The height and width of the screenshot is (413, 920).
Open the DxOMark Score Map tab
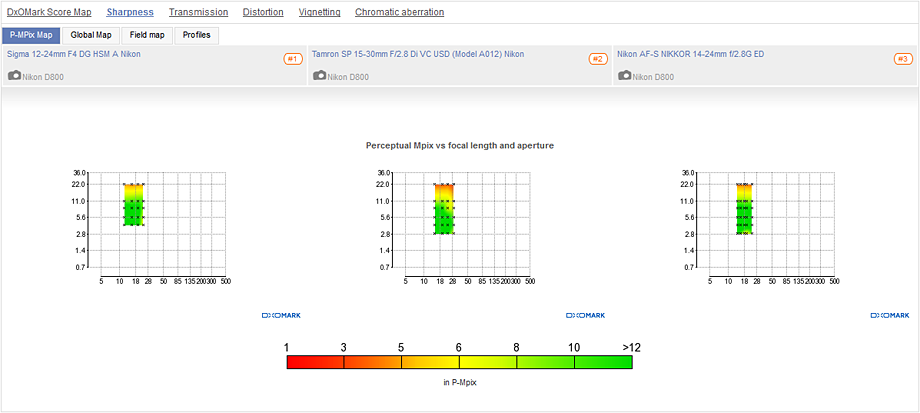tap(49, 12)
